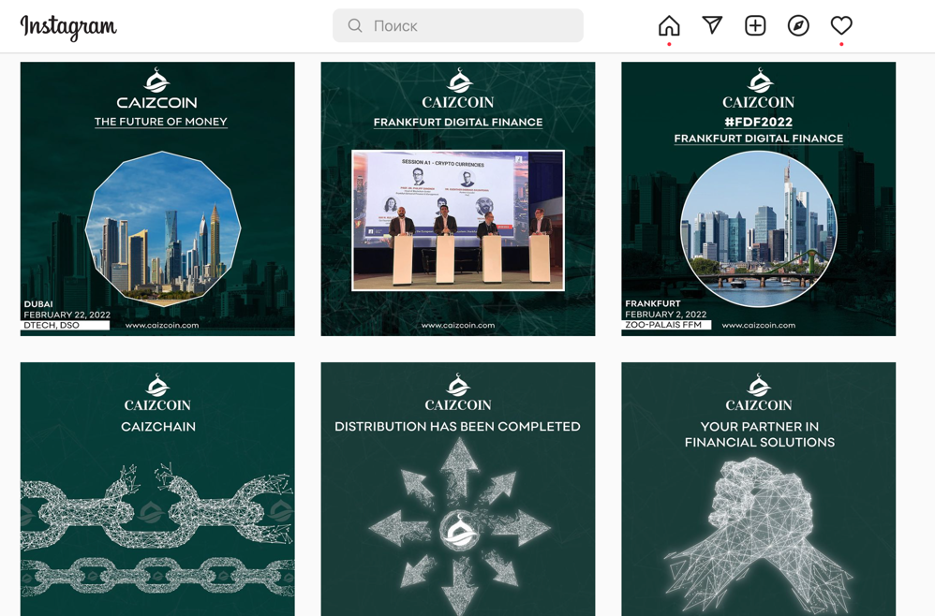The height and width of the screenshot is (616, 936).
Task: Open activity heart icon
Action: (x=841, y=26)
